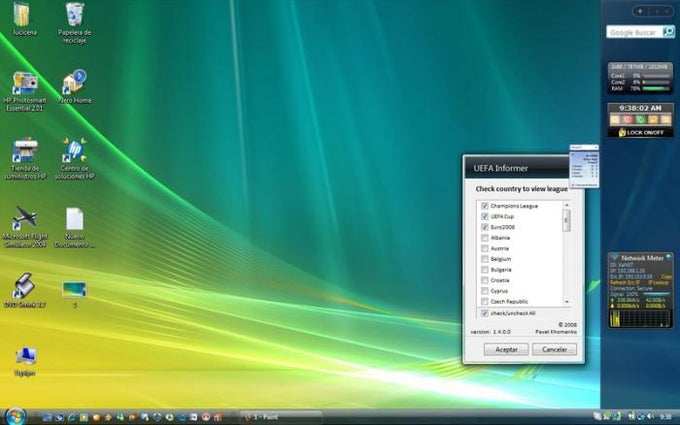Select the image file named 1
The width and height of the screenshot is (680, 425).
click(x=74, y=294)
